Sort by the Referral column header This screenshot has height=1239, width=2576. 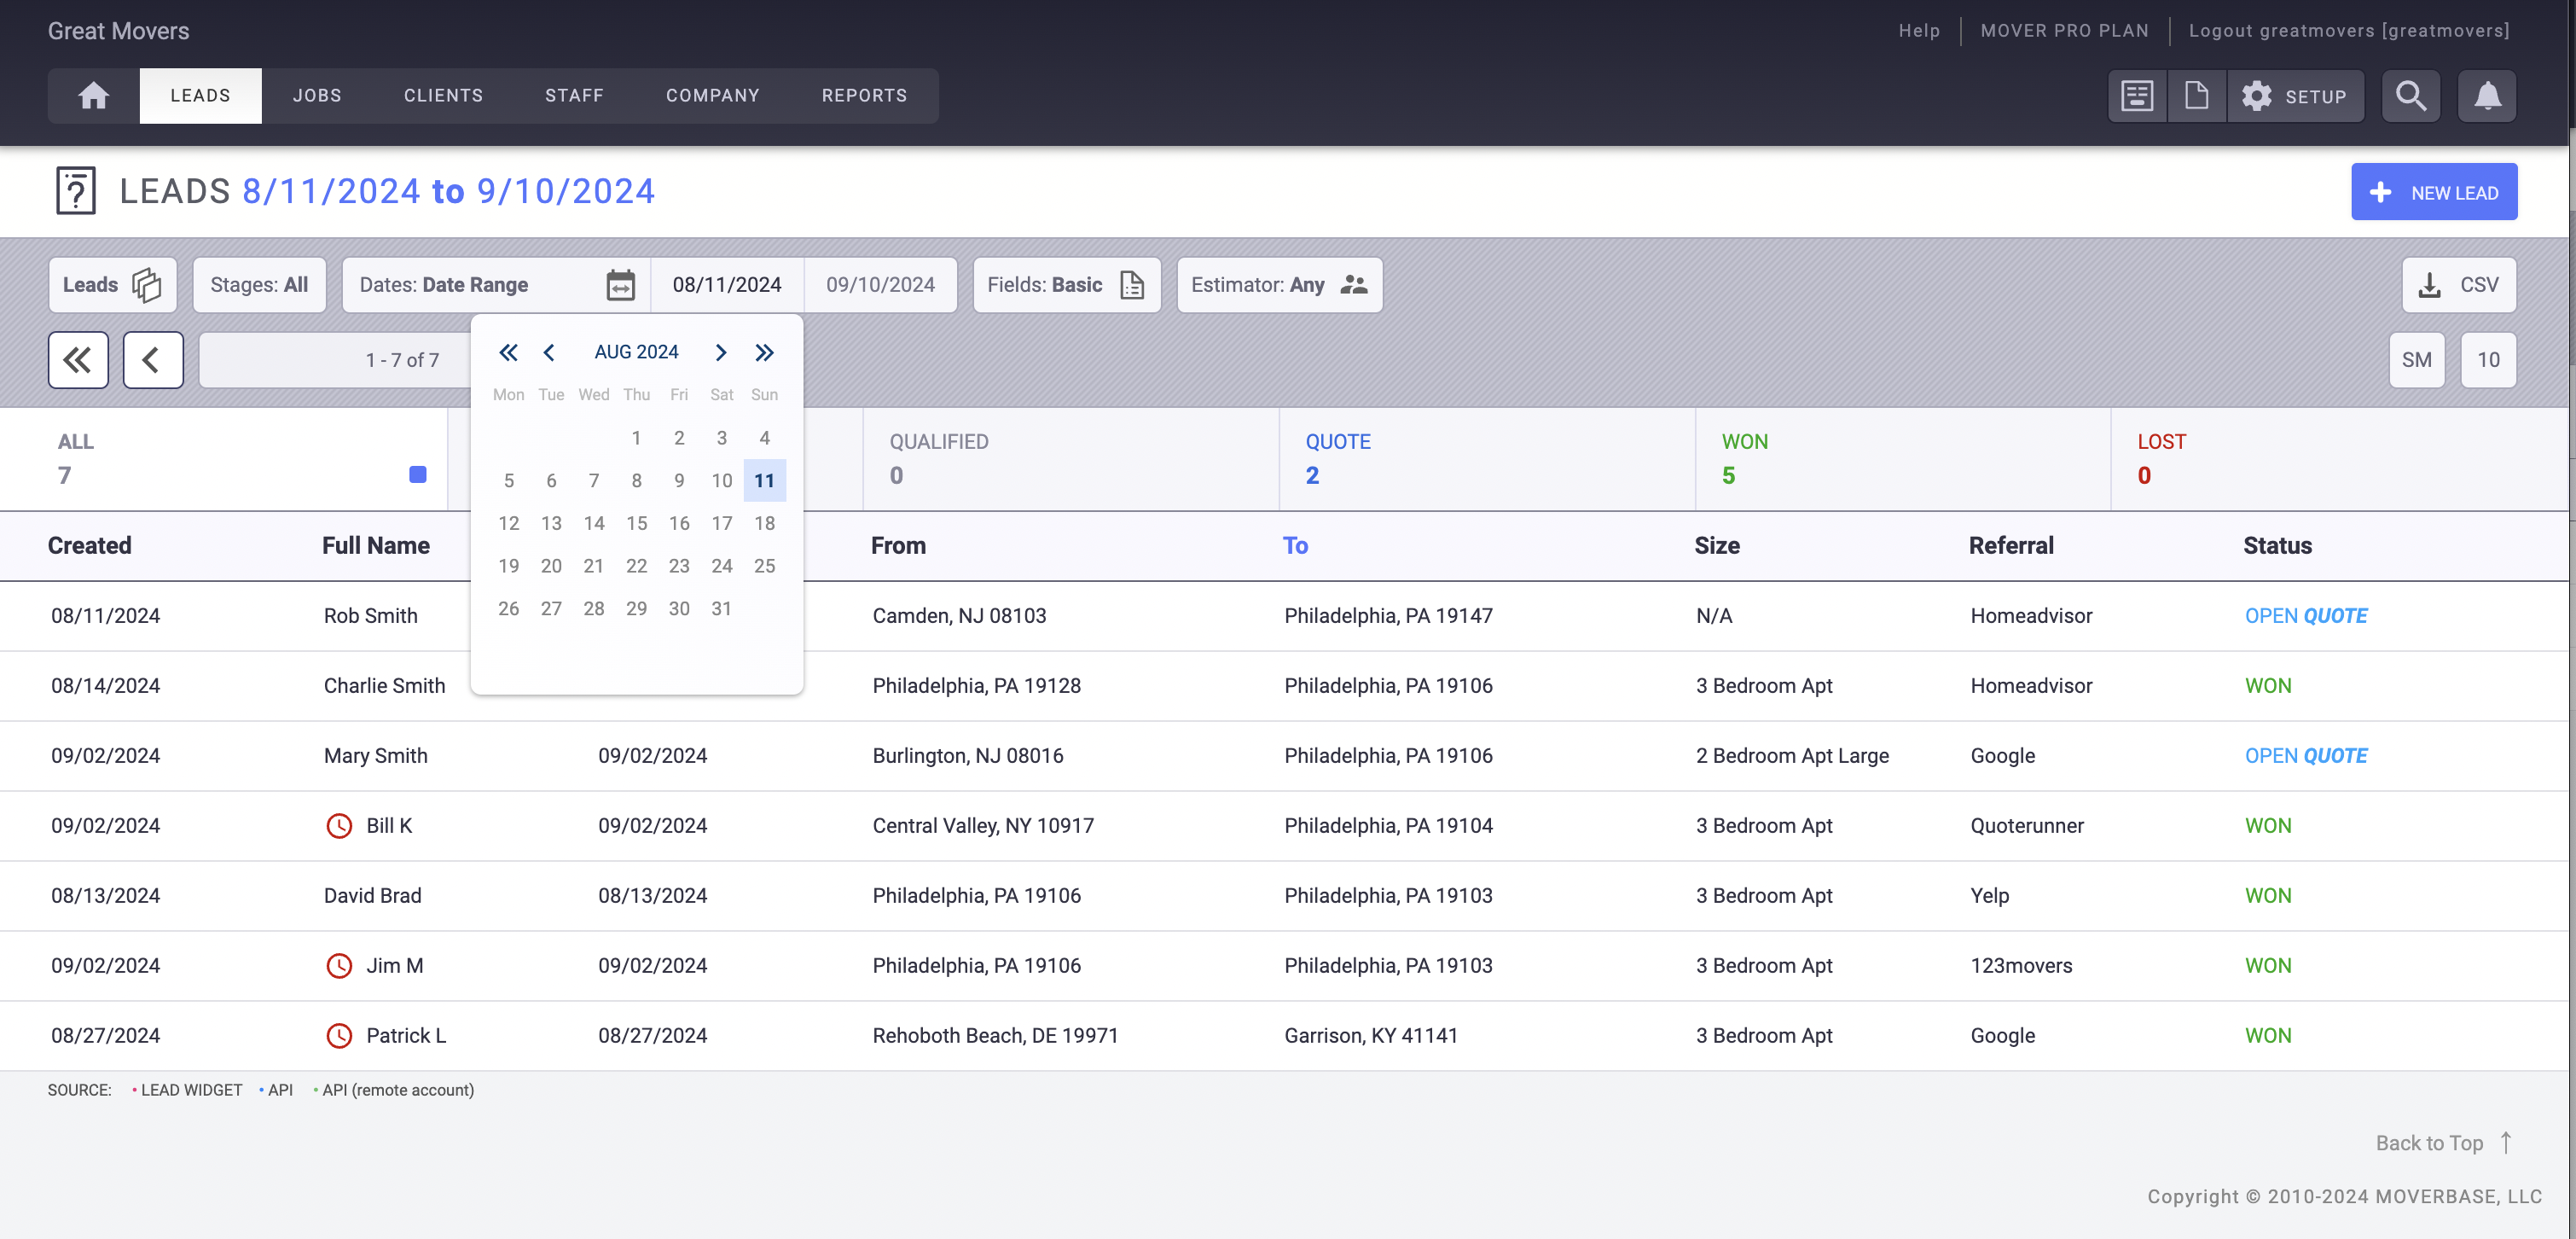pyautogui.click(x=2011, y=546)
